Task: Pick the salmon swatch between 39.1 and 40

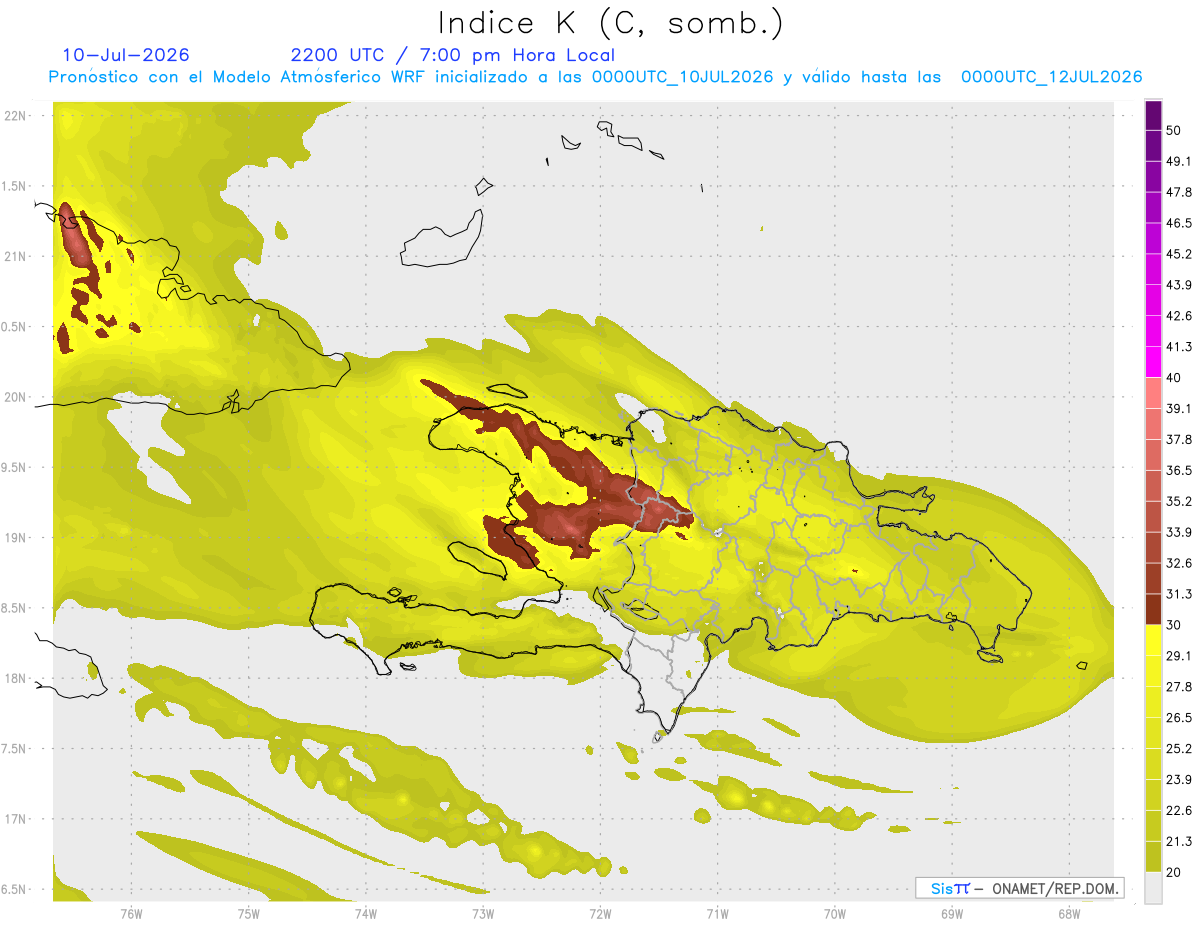Action: 1153,393
